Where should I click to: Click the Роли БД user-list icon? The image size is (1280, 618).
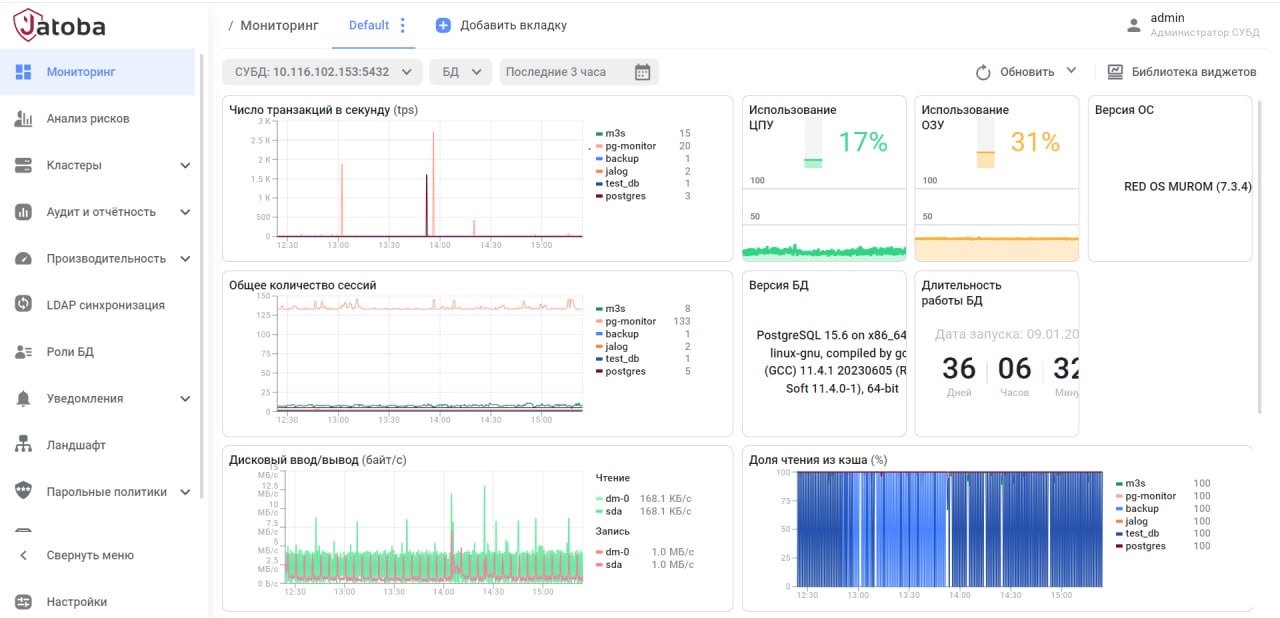pyautogui.click(x=23, y=352)
